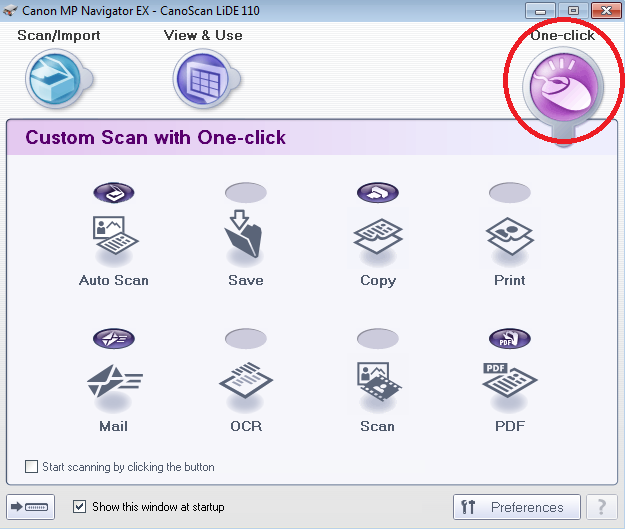Select the One-click tab label
The width and height of the screenshot is (625, 529).
pos(562,35)
